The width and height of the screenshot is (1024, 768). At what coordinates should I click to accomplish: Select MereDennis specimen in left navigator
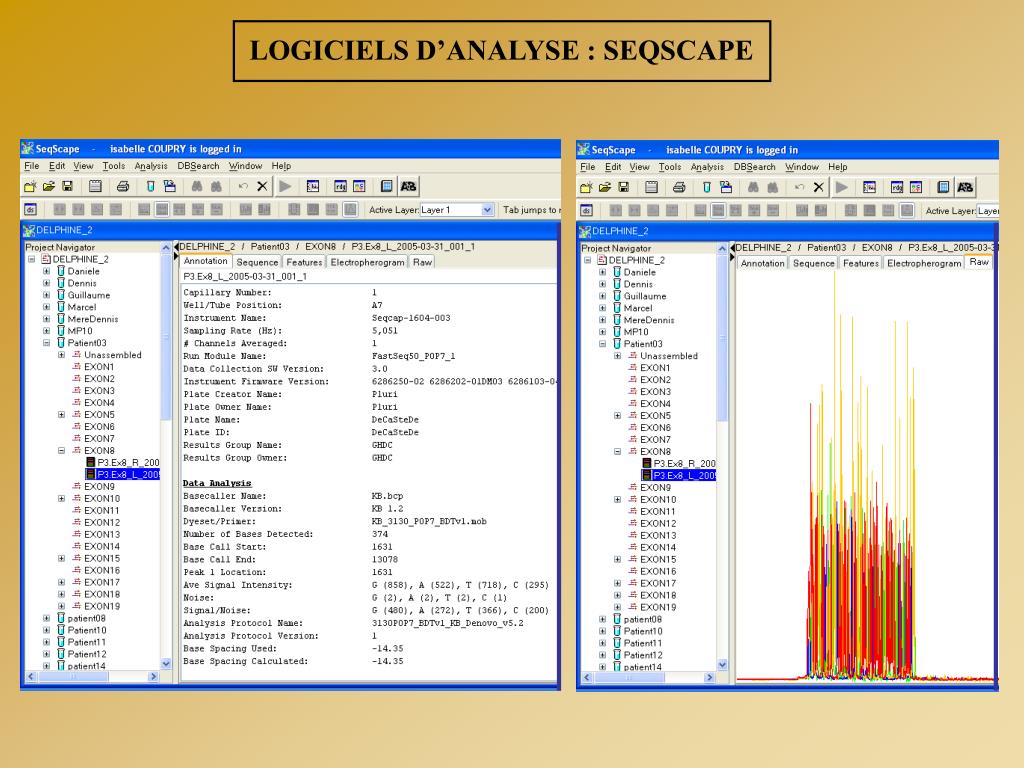(93, 319)
